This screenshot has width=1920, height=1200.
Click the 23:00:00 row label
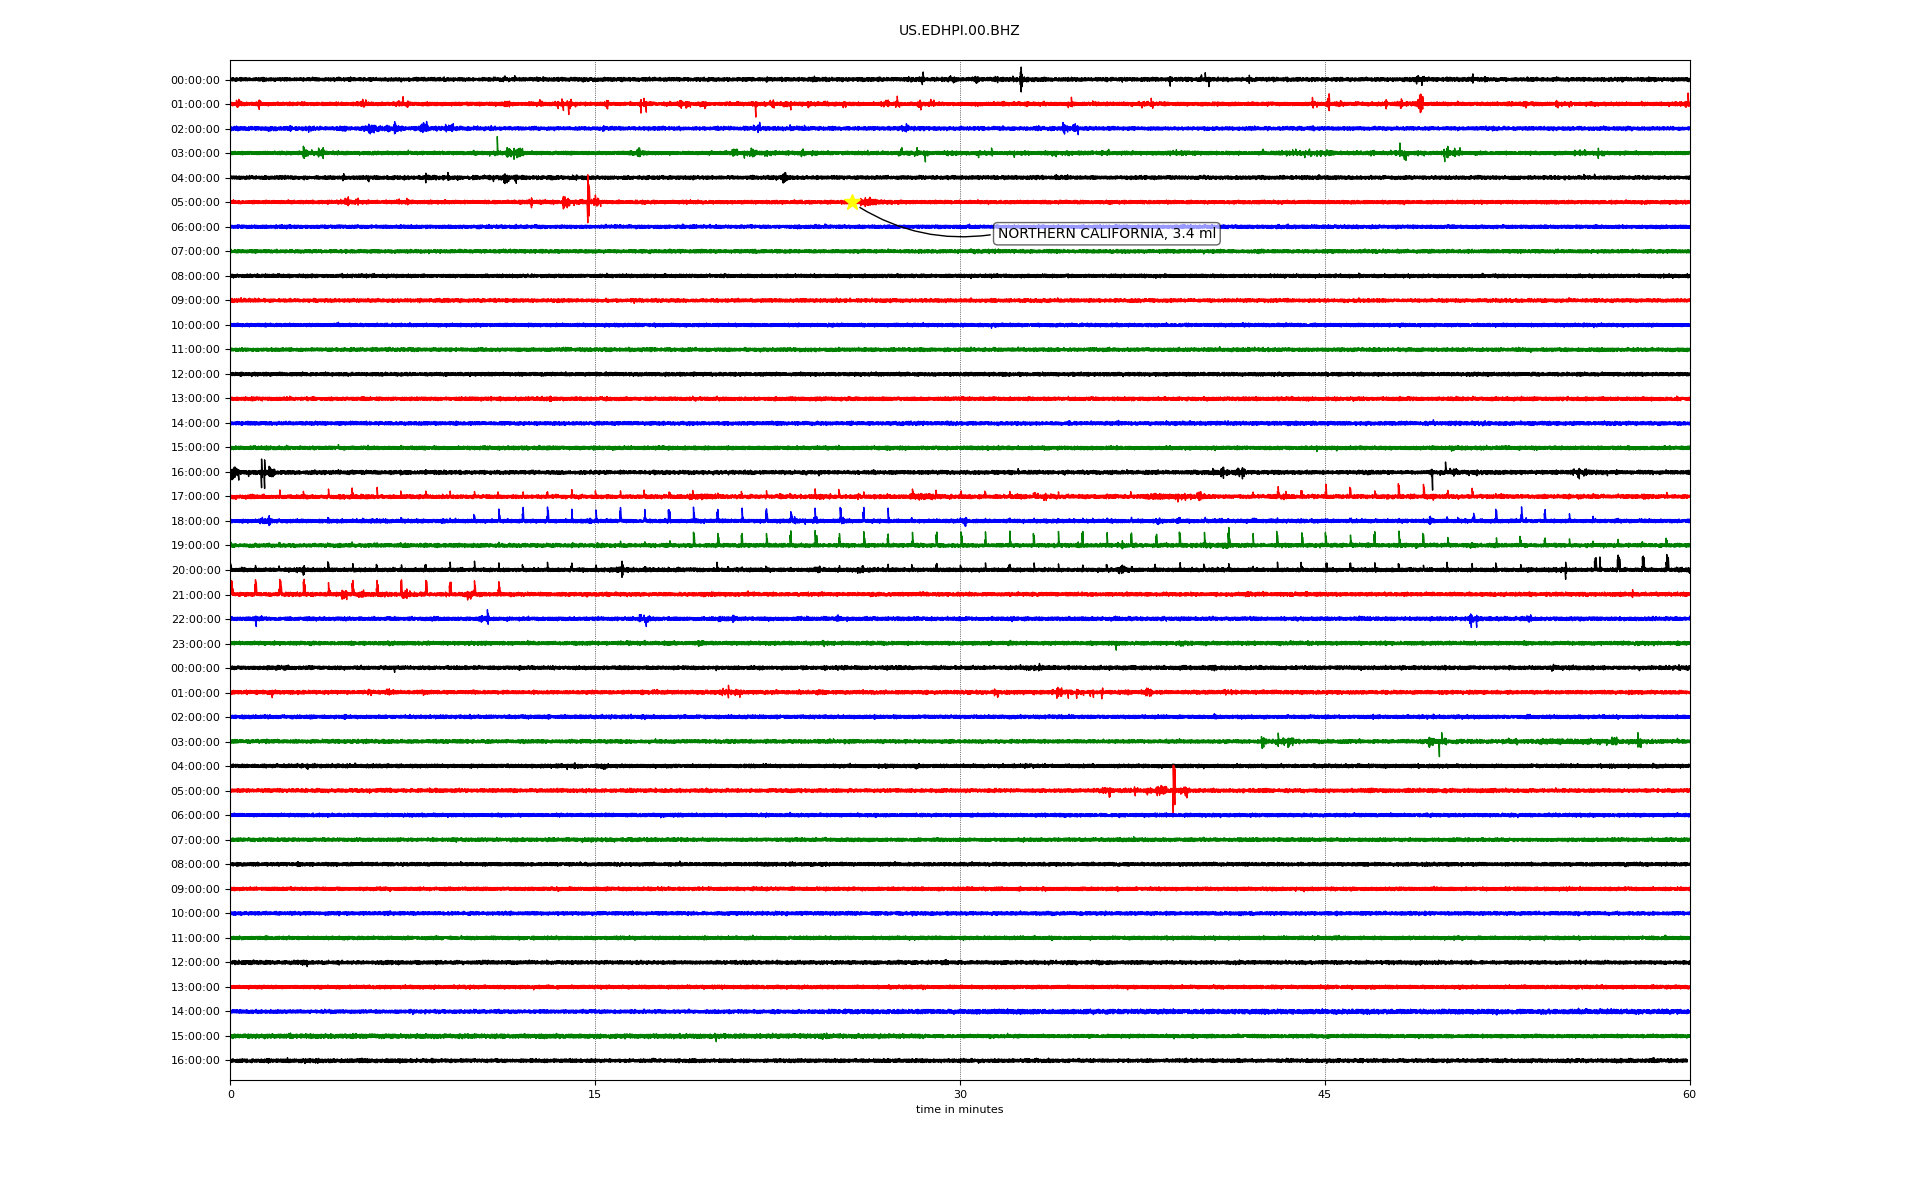(x=195, y=645)
